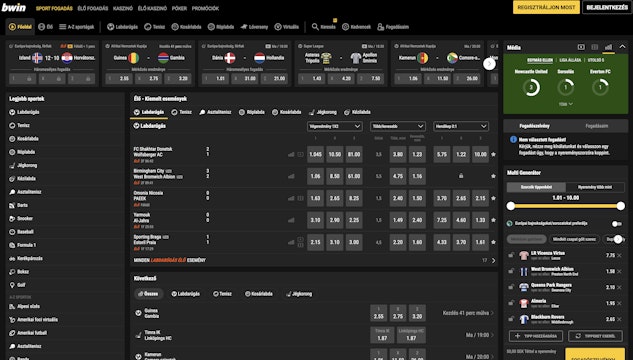Expand Több in the Média widget
Screen dimensions: 633x360
click(566, 104)
